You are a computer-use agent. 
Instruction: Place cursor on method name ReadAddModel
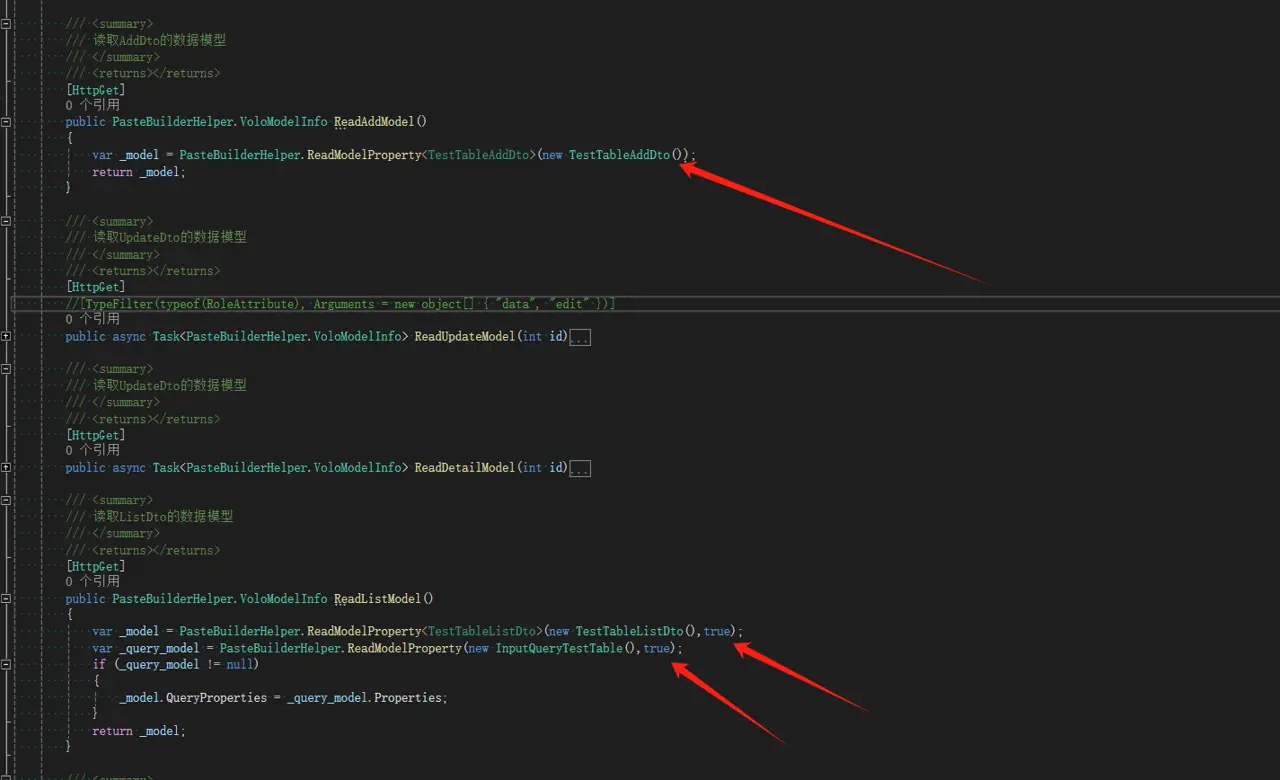click(x=374, y=122)
